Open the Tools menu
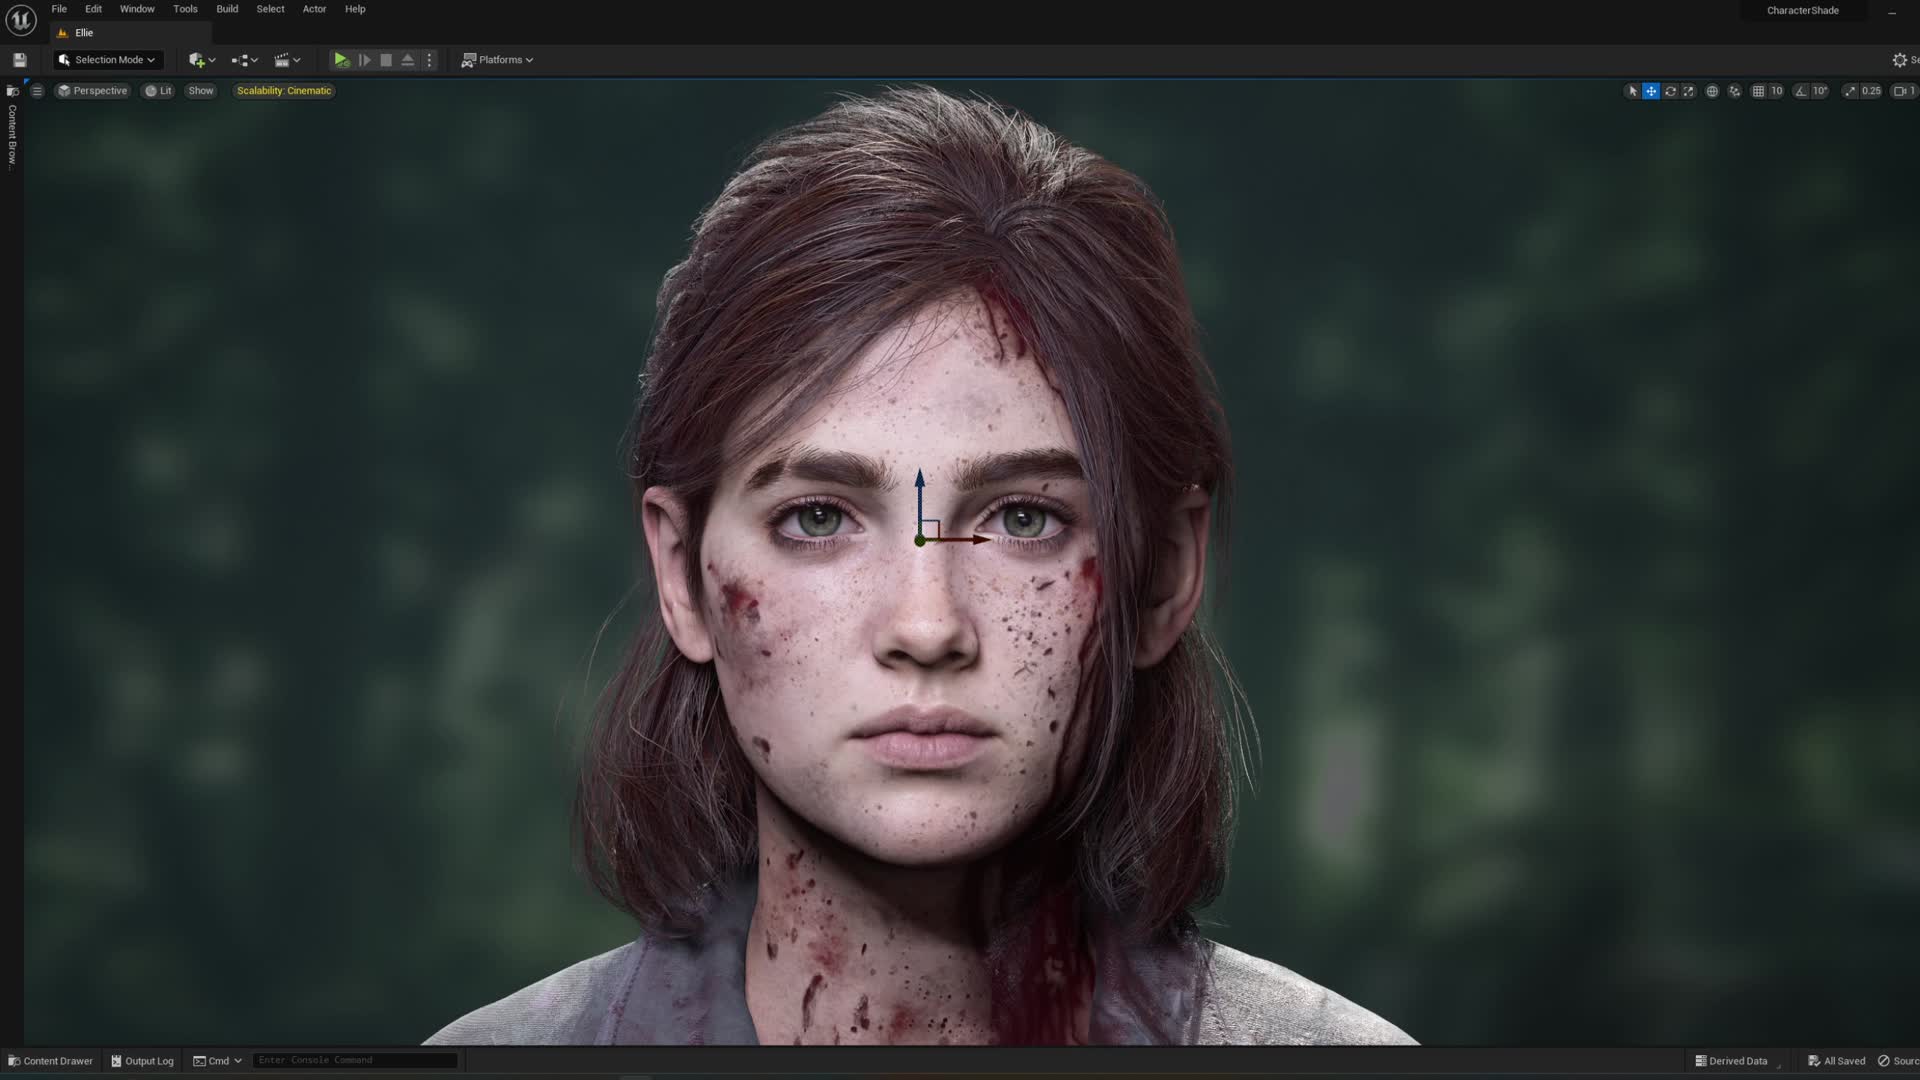1920x1080 pixels. pos(185,9)
